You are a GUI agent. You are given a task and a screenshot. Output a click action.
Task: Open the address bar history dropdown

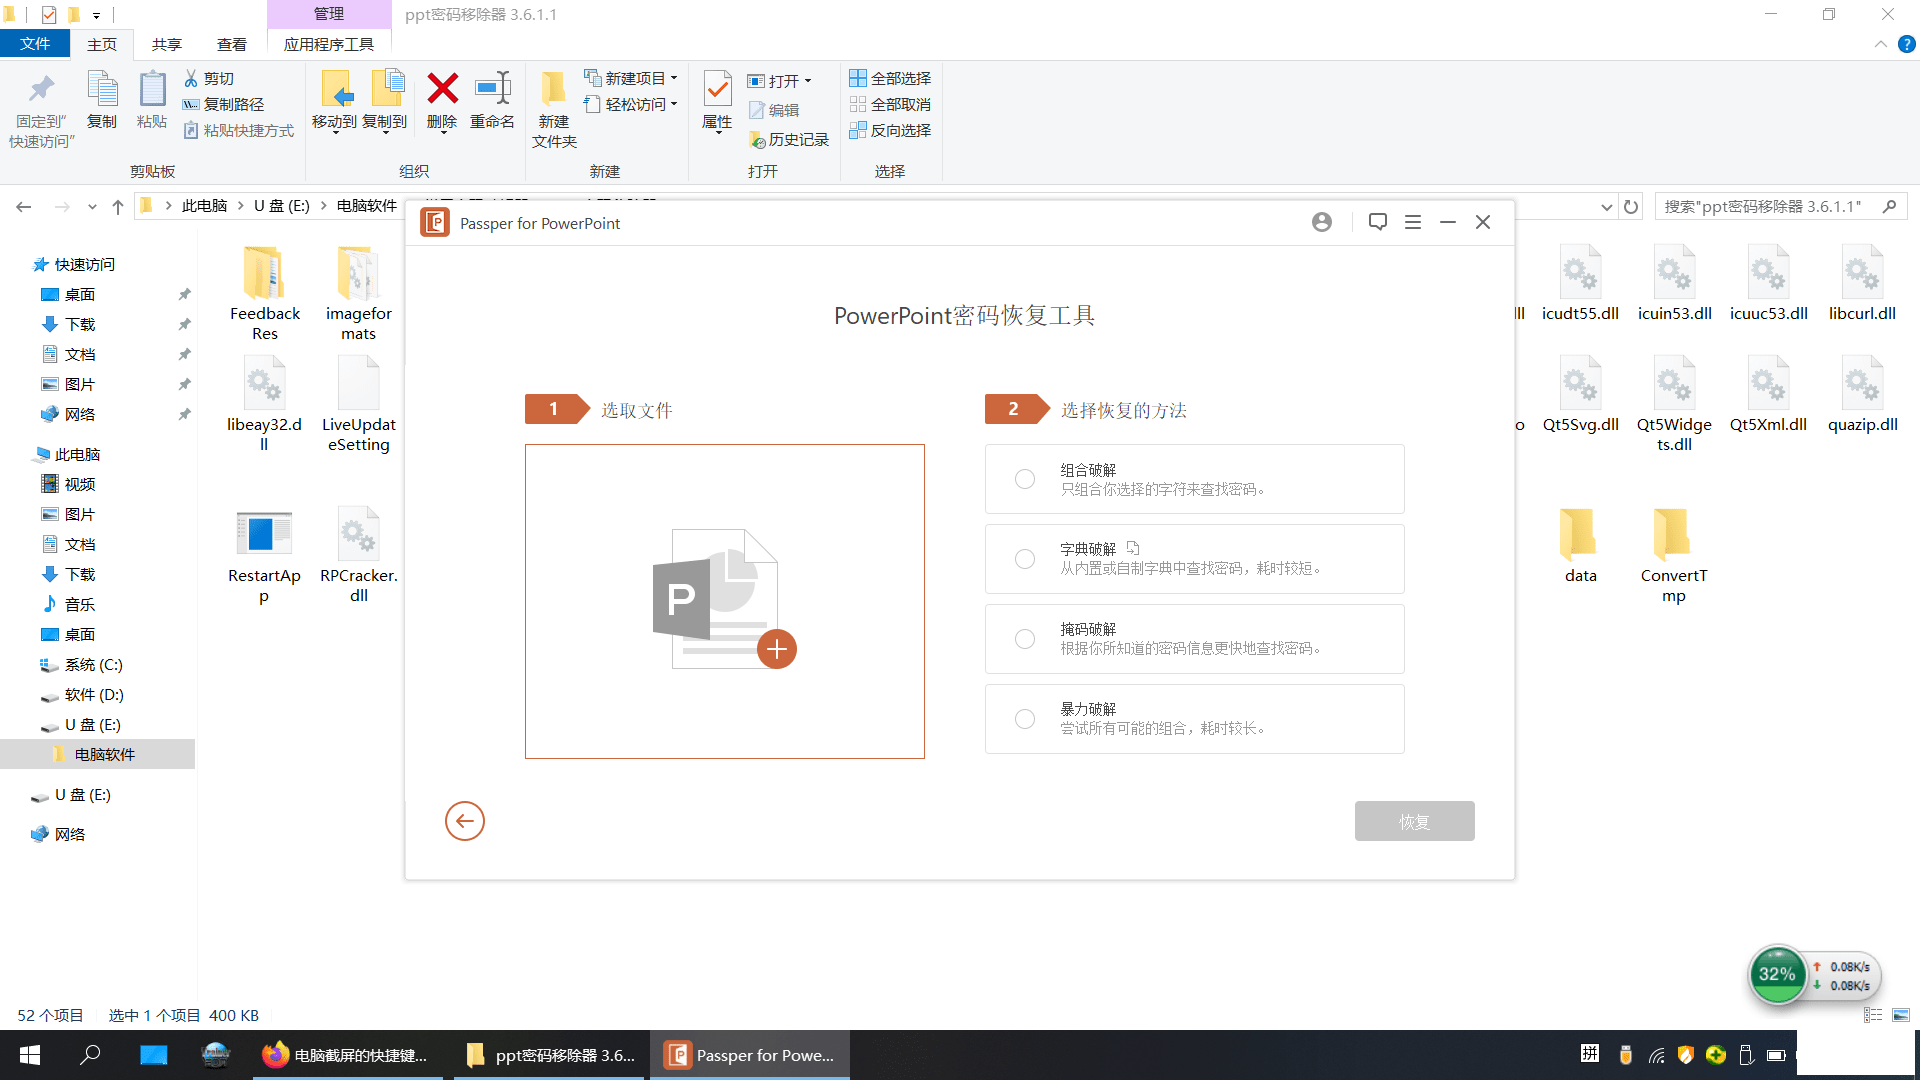(1606, 207)
